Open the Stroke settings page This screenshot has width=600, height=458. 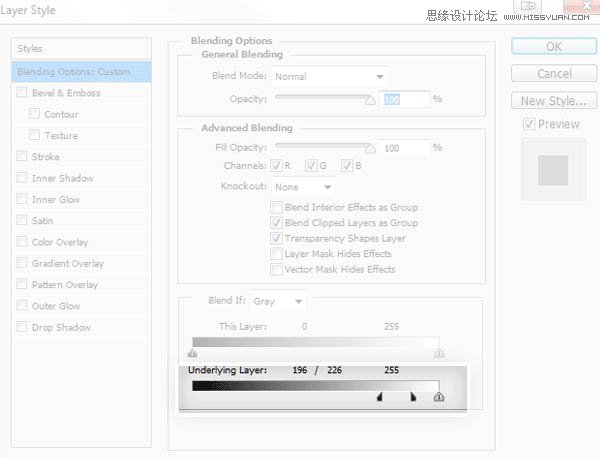46,157
